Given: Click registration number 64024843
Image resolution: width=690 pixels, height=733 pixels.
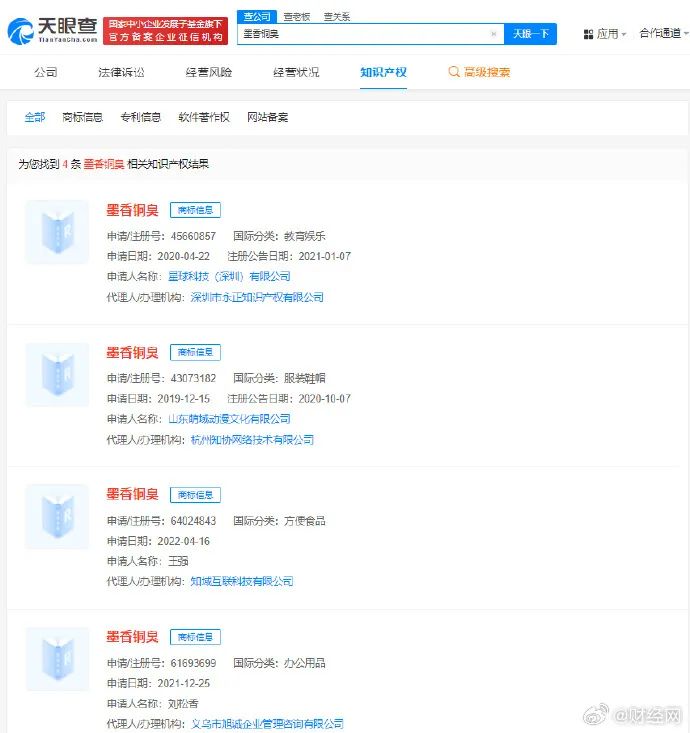Looking at the screenshot, I should (193, 521).
